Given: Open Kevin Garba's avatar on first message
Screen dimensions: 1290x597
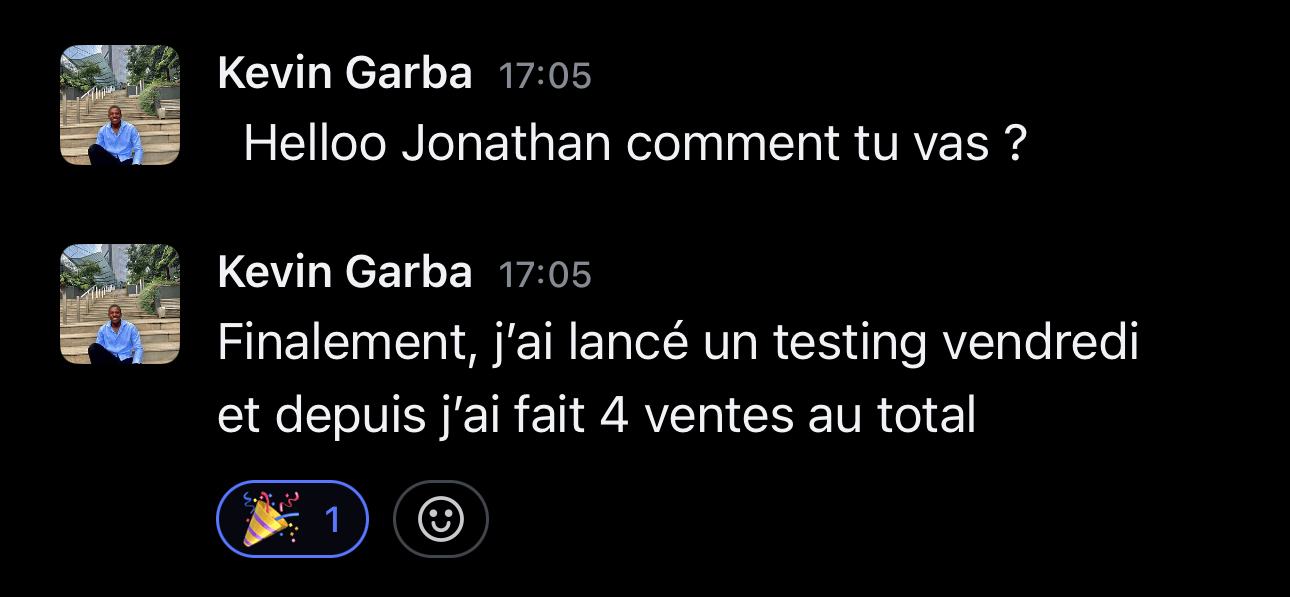Looking at the screenshot, I should (x=120, y=105).
